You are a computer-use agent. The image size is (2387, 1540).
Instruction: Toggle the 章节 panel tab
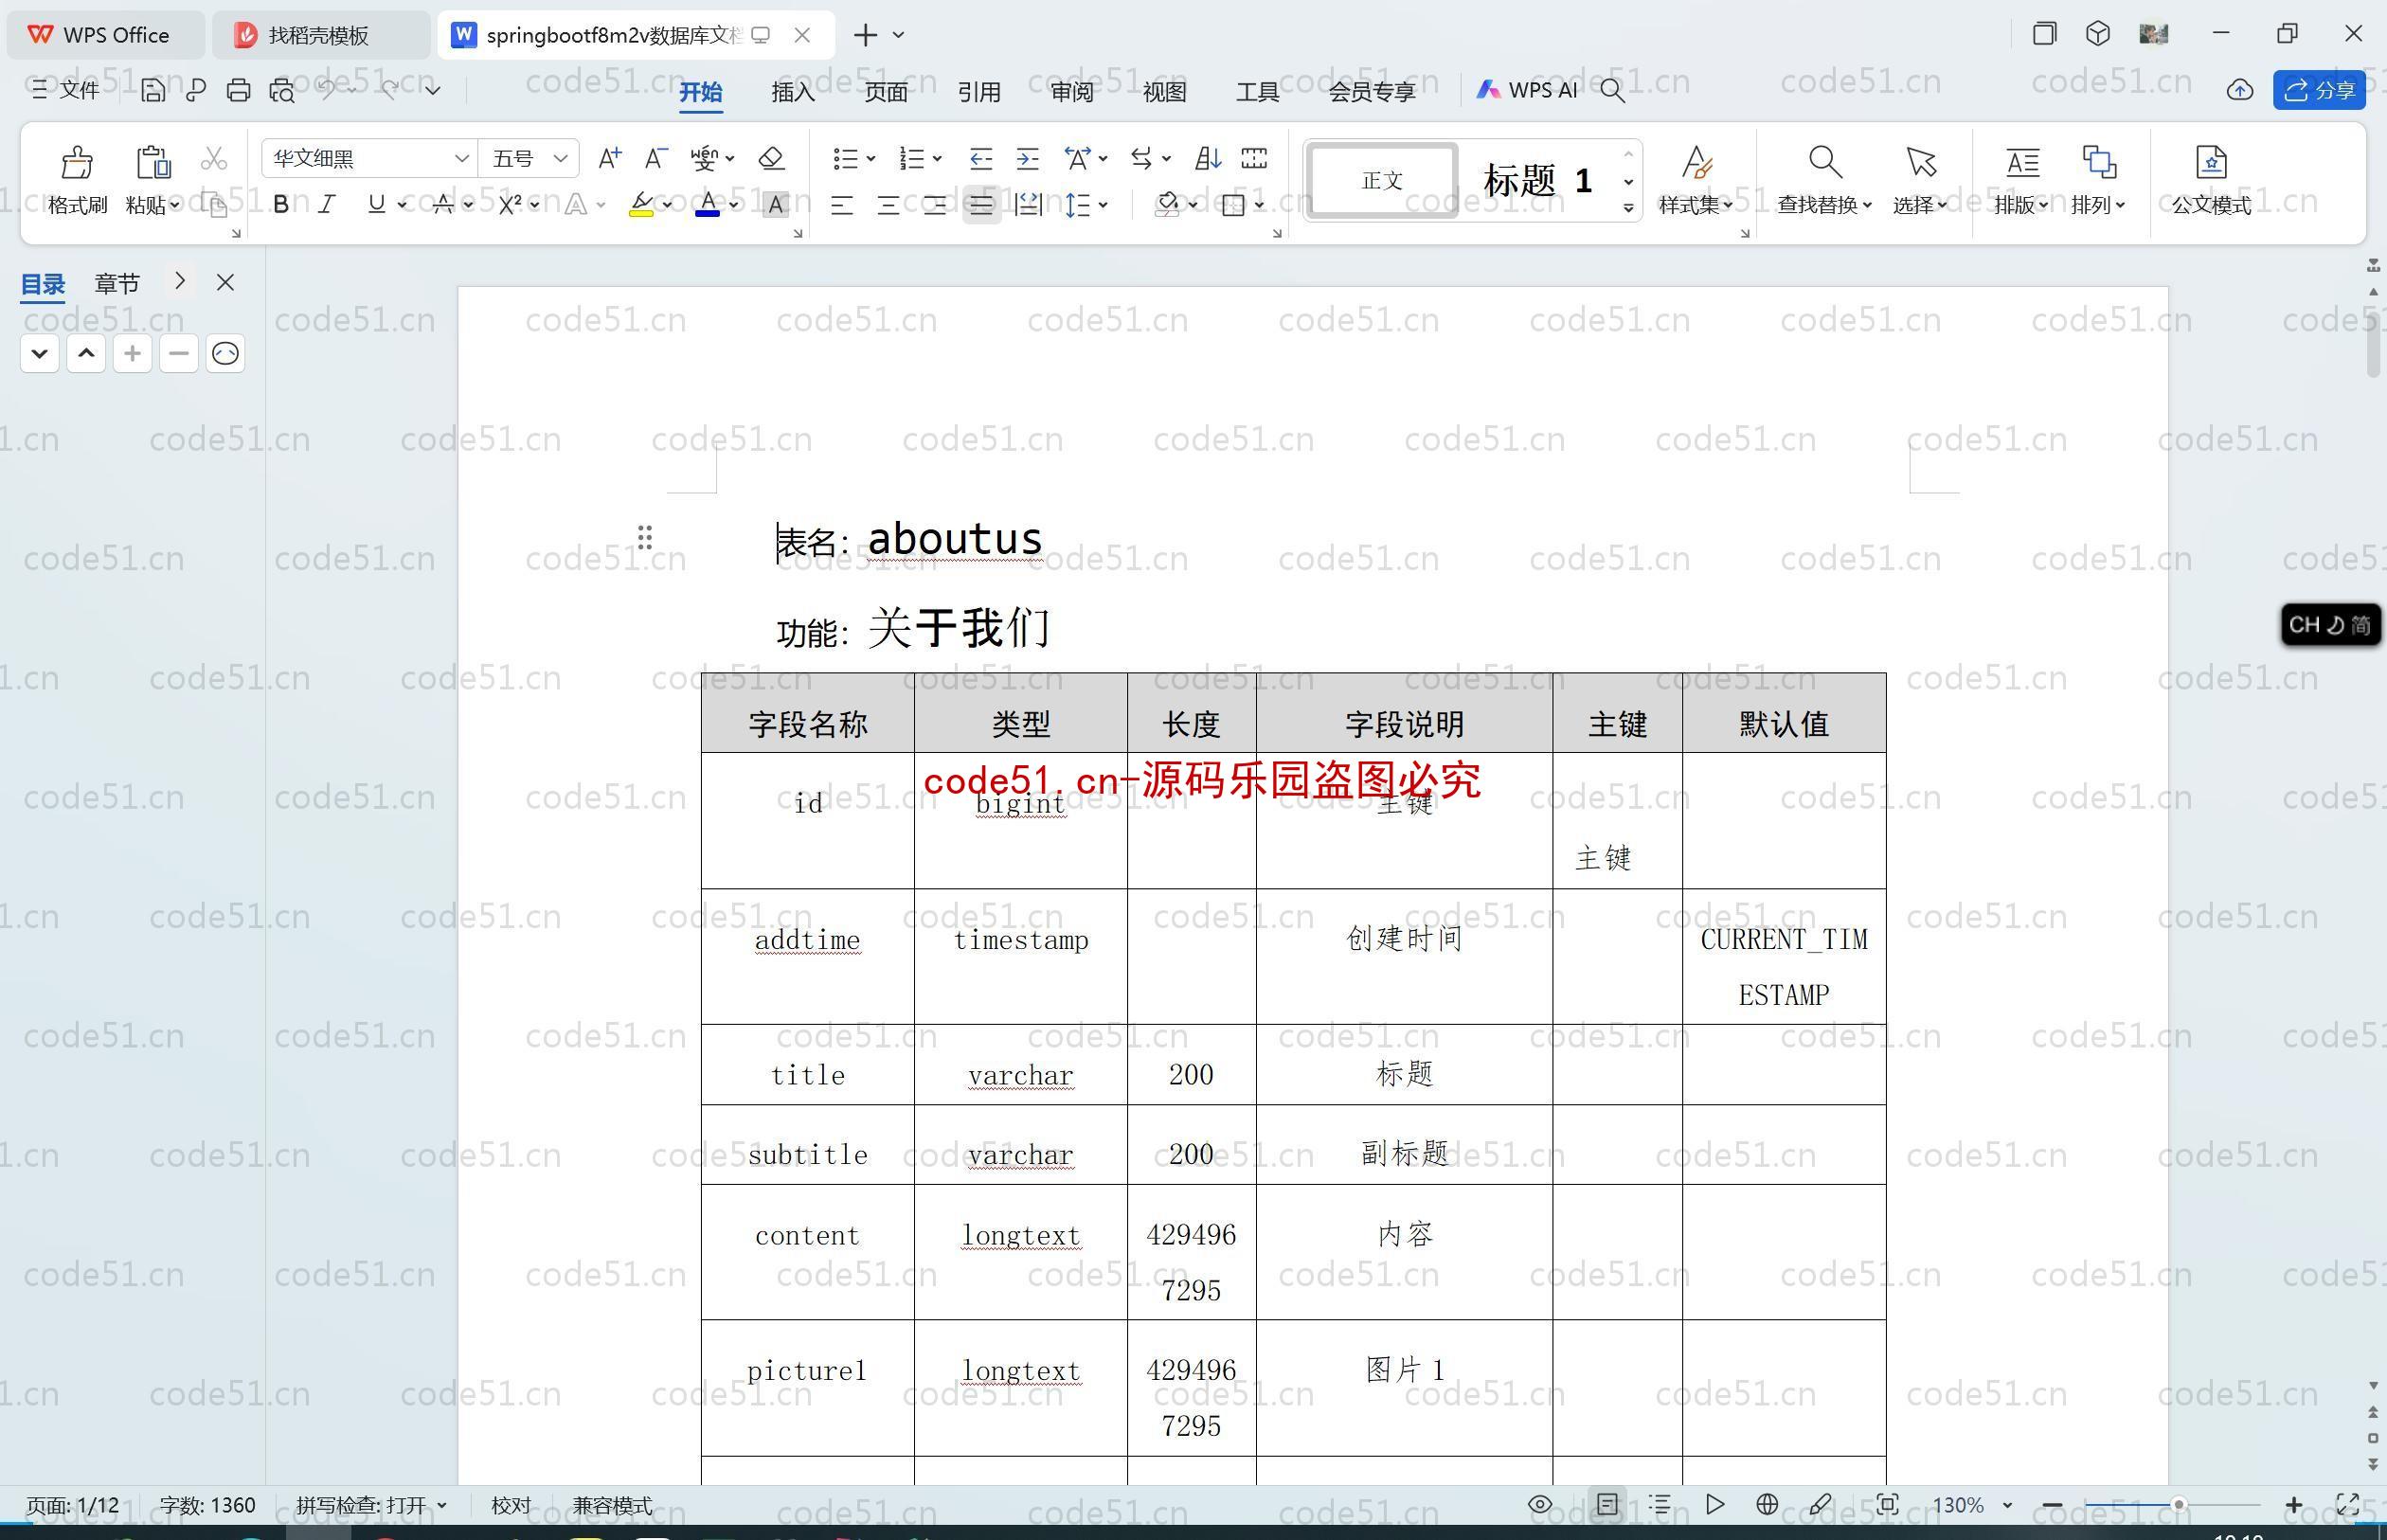(115, 282)
